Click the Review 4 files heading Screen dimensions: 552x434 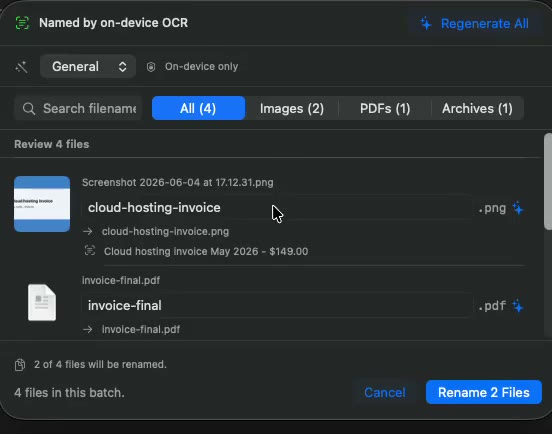pyautogui.click(x=52, y=144)
